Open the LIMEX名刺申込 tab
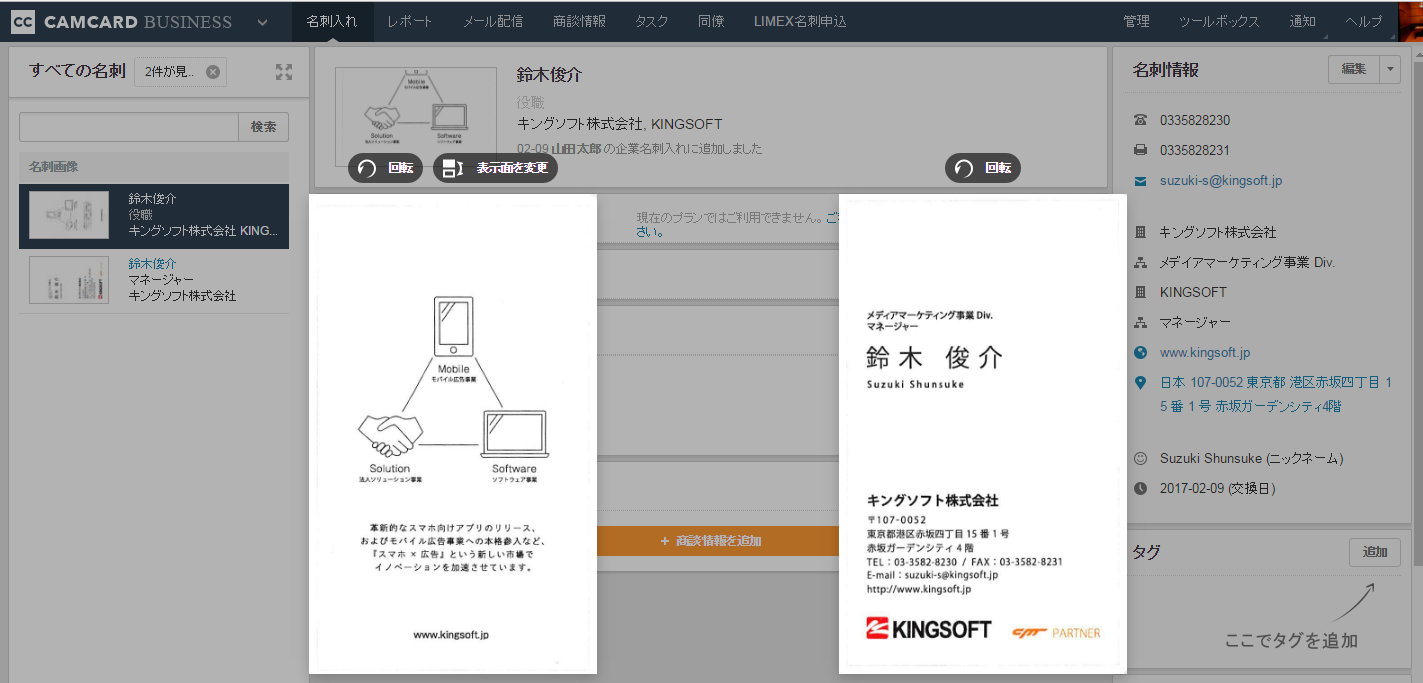Screen dimensions: 1423x683 (x=800, y=21)
